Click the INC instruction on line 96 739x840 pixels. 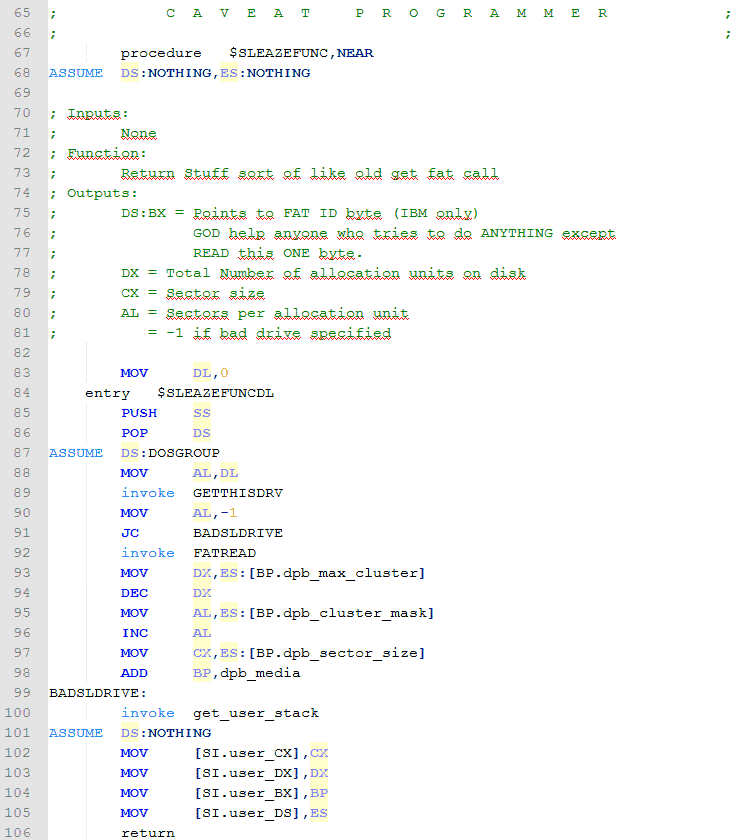(134, 633)
